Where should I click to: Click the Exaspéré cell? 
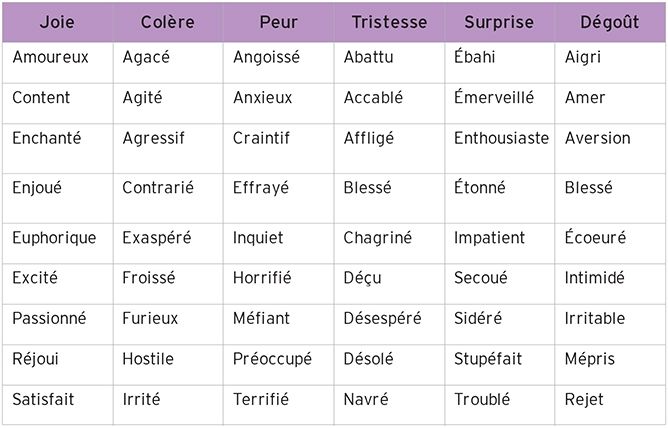[155, 238]
